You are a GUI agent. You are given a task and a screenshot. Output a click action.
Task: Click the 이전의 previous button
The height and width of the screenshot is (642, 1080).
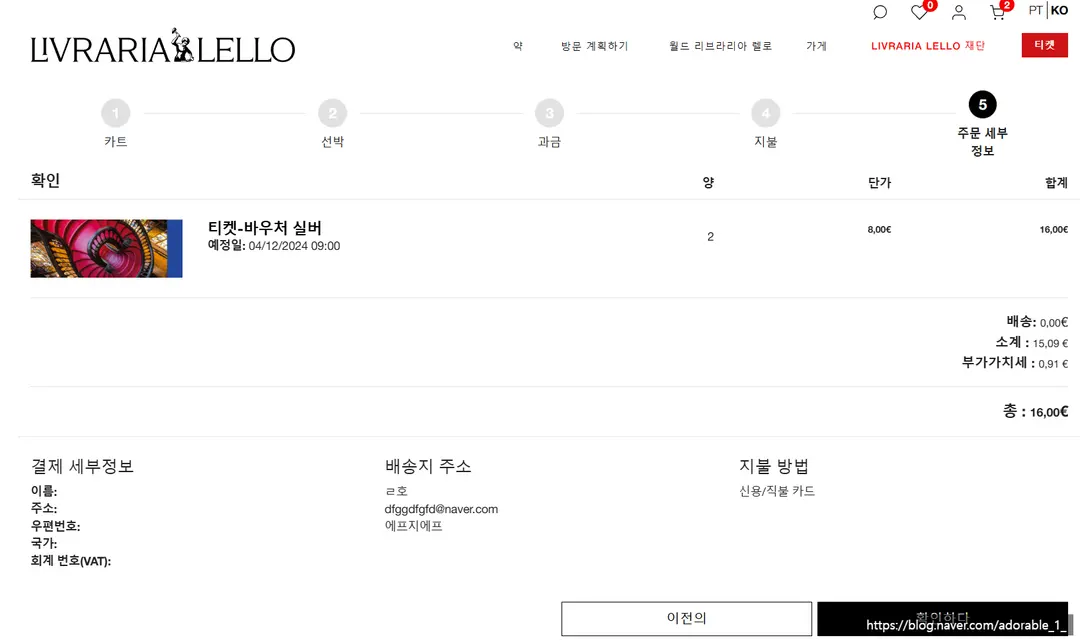pyautogui.click(x=686, y=618)
